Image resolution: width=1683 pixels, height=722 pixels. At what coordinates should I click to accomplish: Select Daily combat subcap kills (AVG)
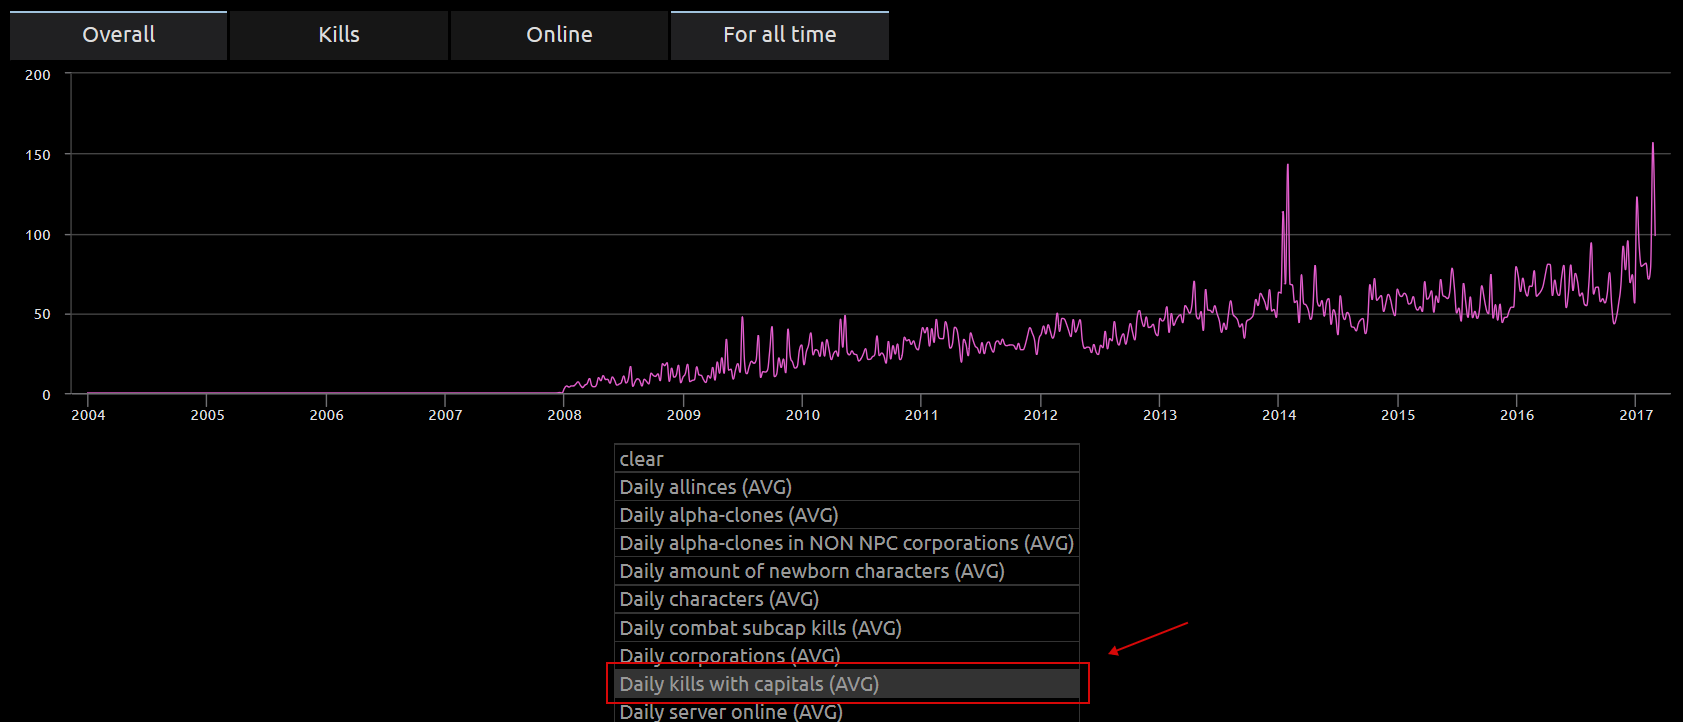(x=847, y=628)
